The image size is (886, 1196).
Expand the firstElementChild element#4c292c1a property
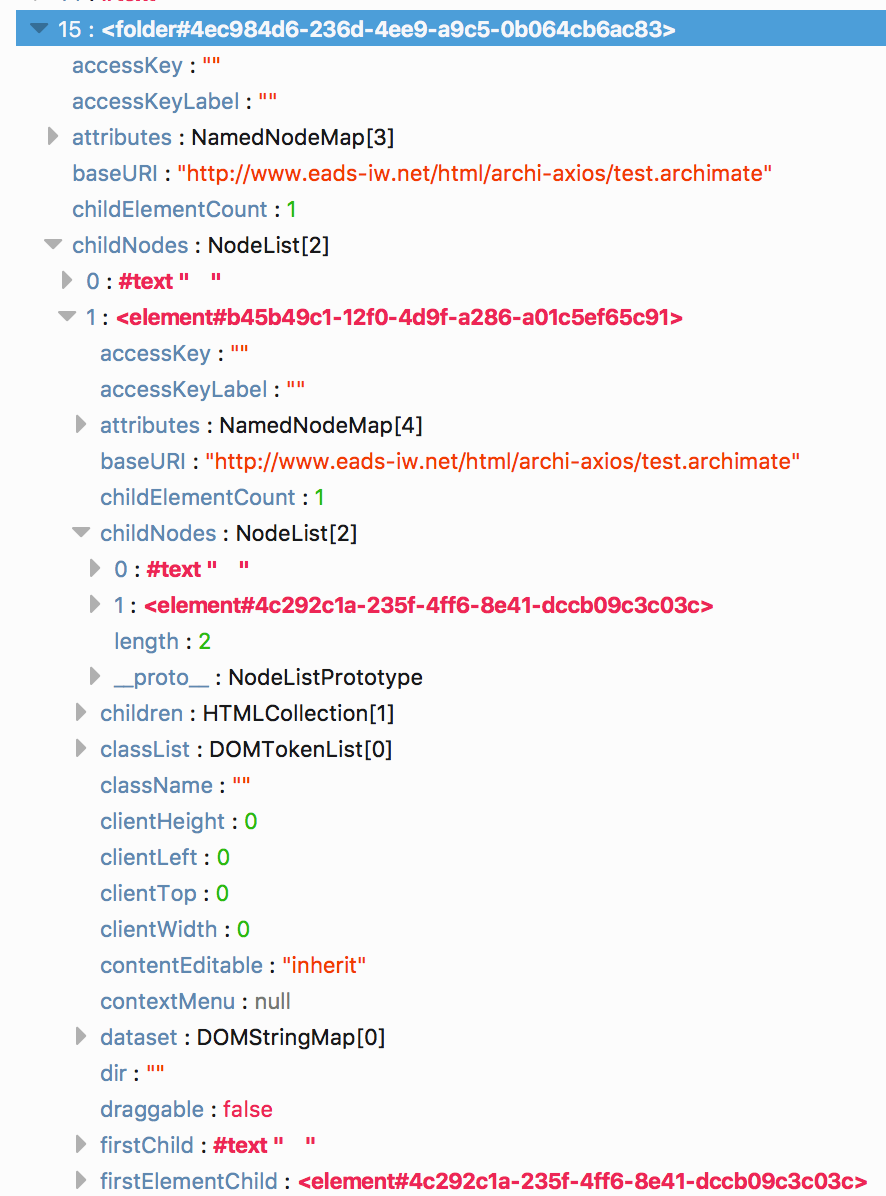pos(80,1181)
